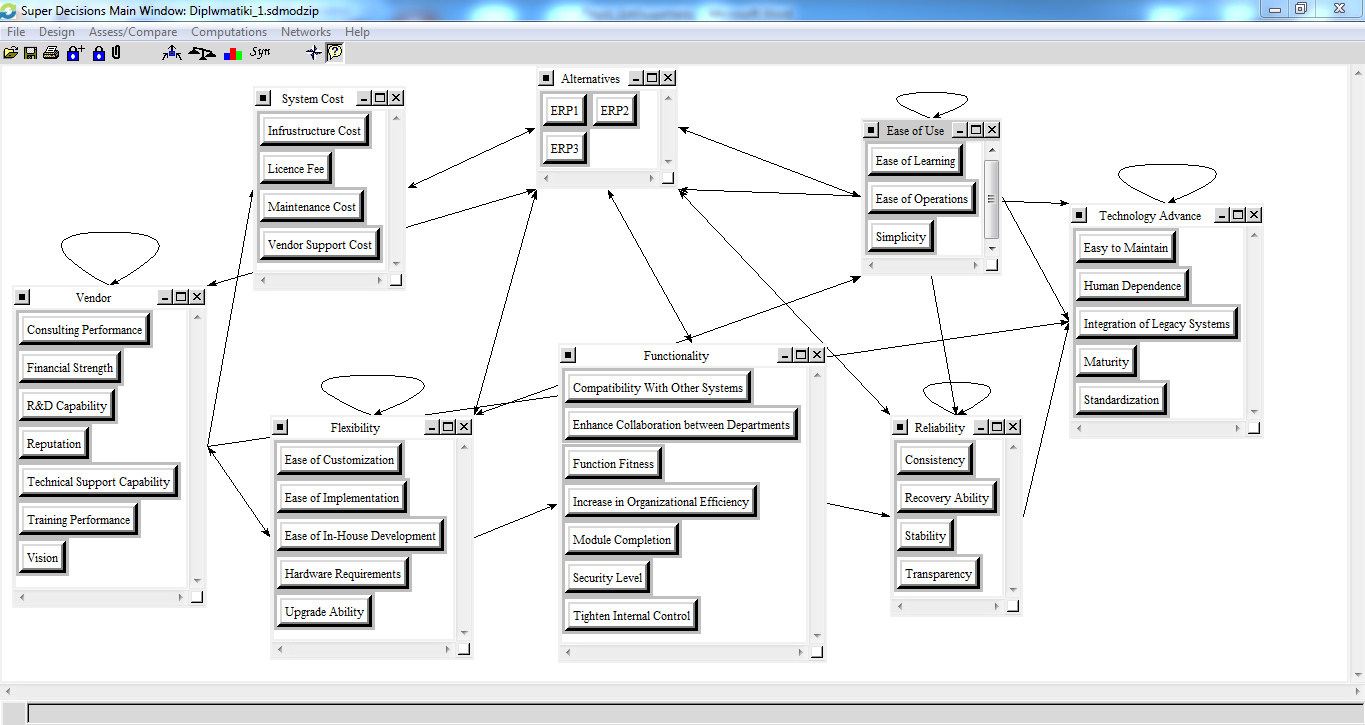Click the Technology Advance scroll left arrow
Viewport: 1365px width, 725px height.
[1078, 428]
